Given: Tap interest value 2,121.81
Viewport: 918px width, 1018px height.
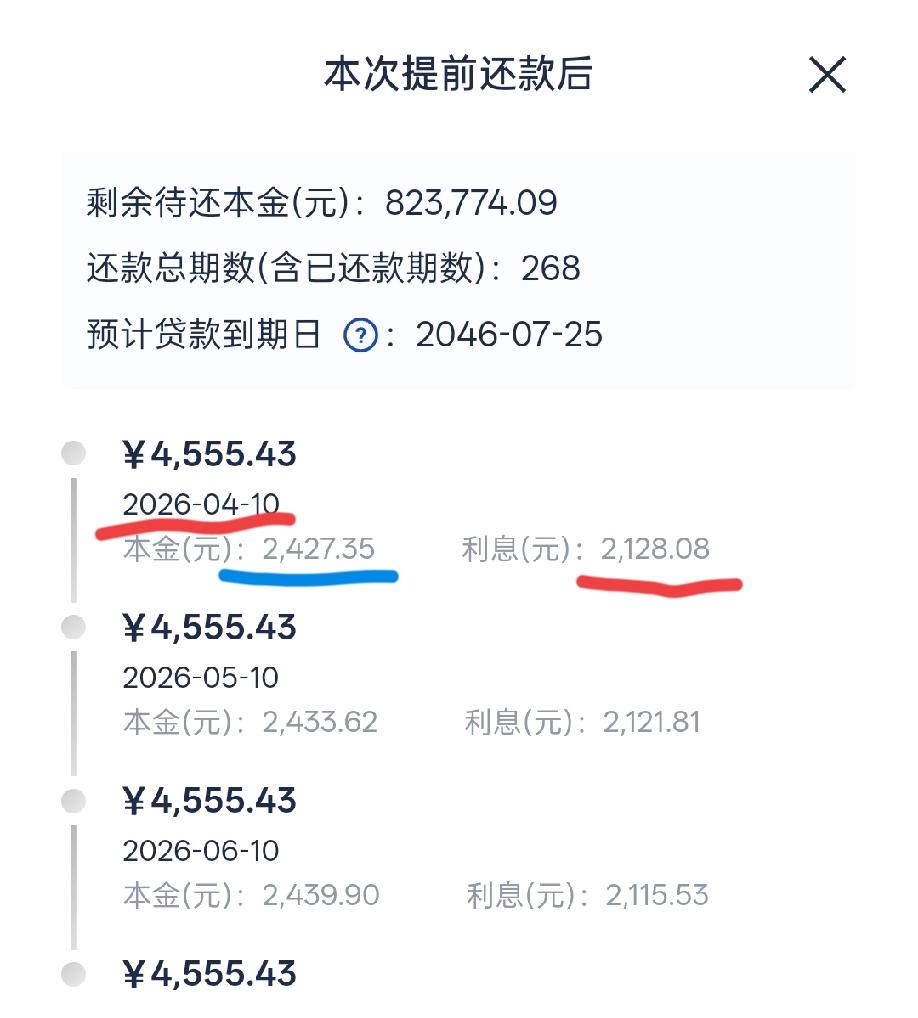Looking at the screenshot, I should (651, 722).
